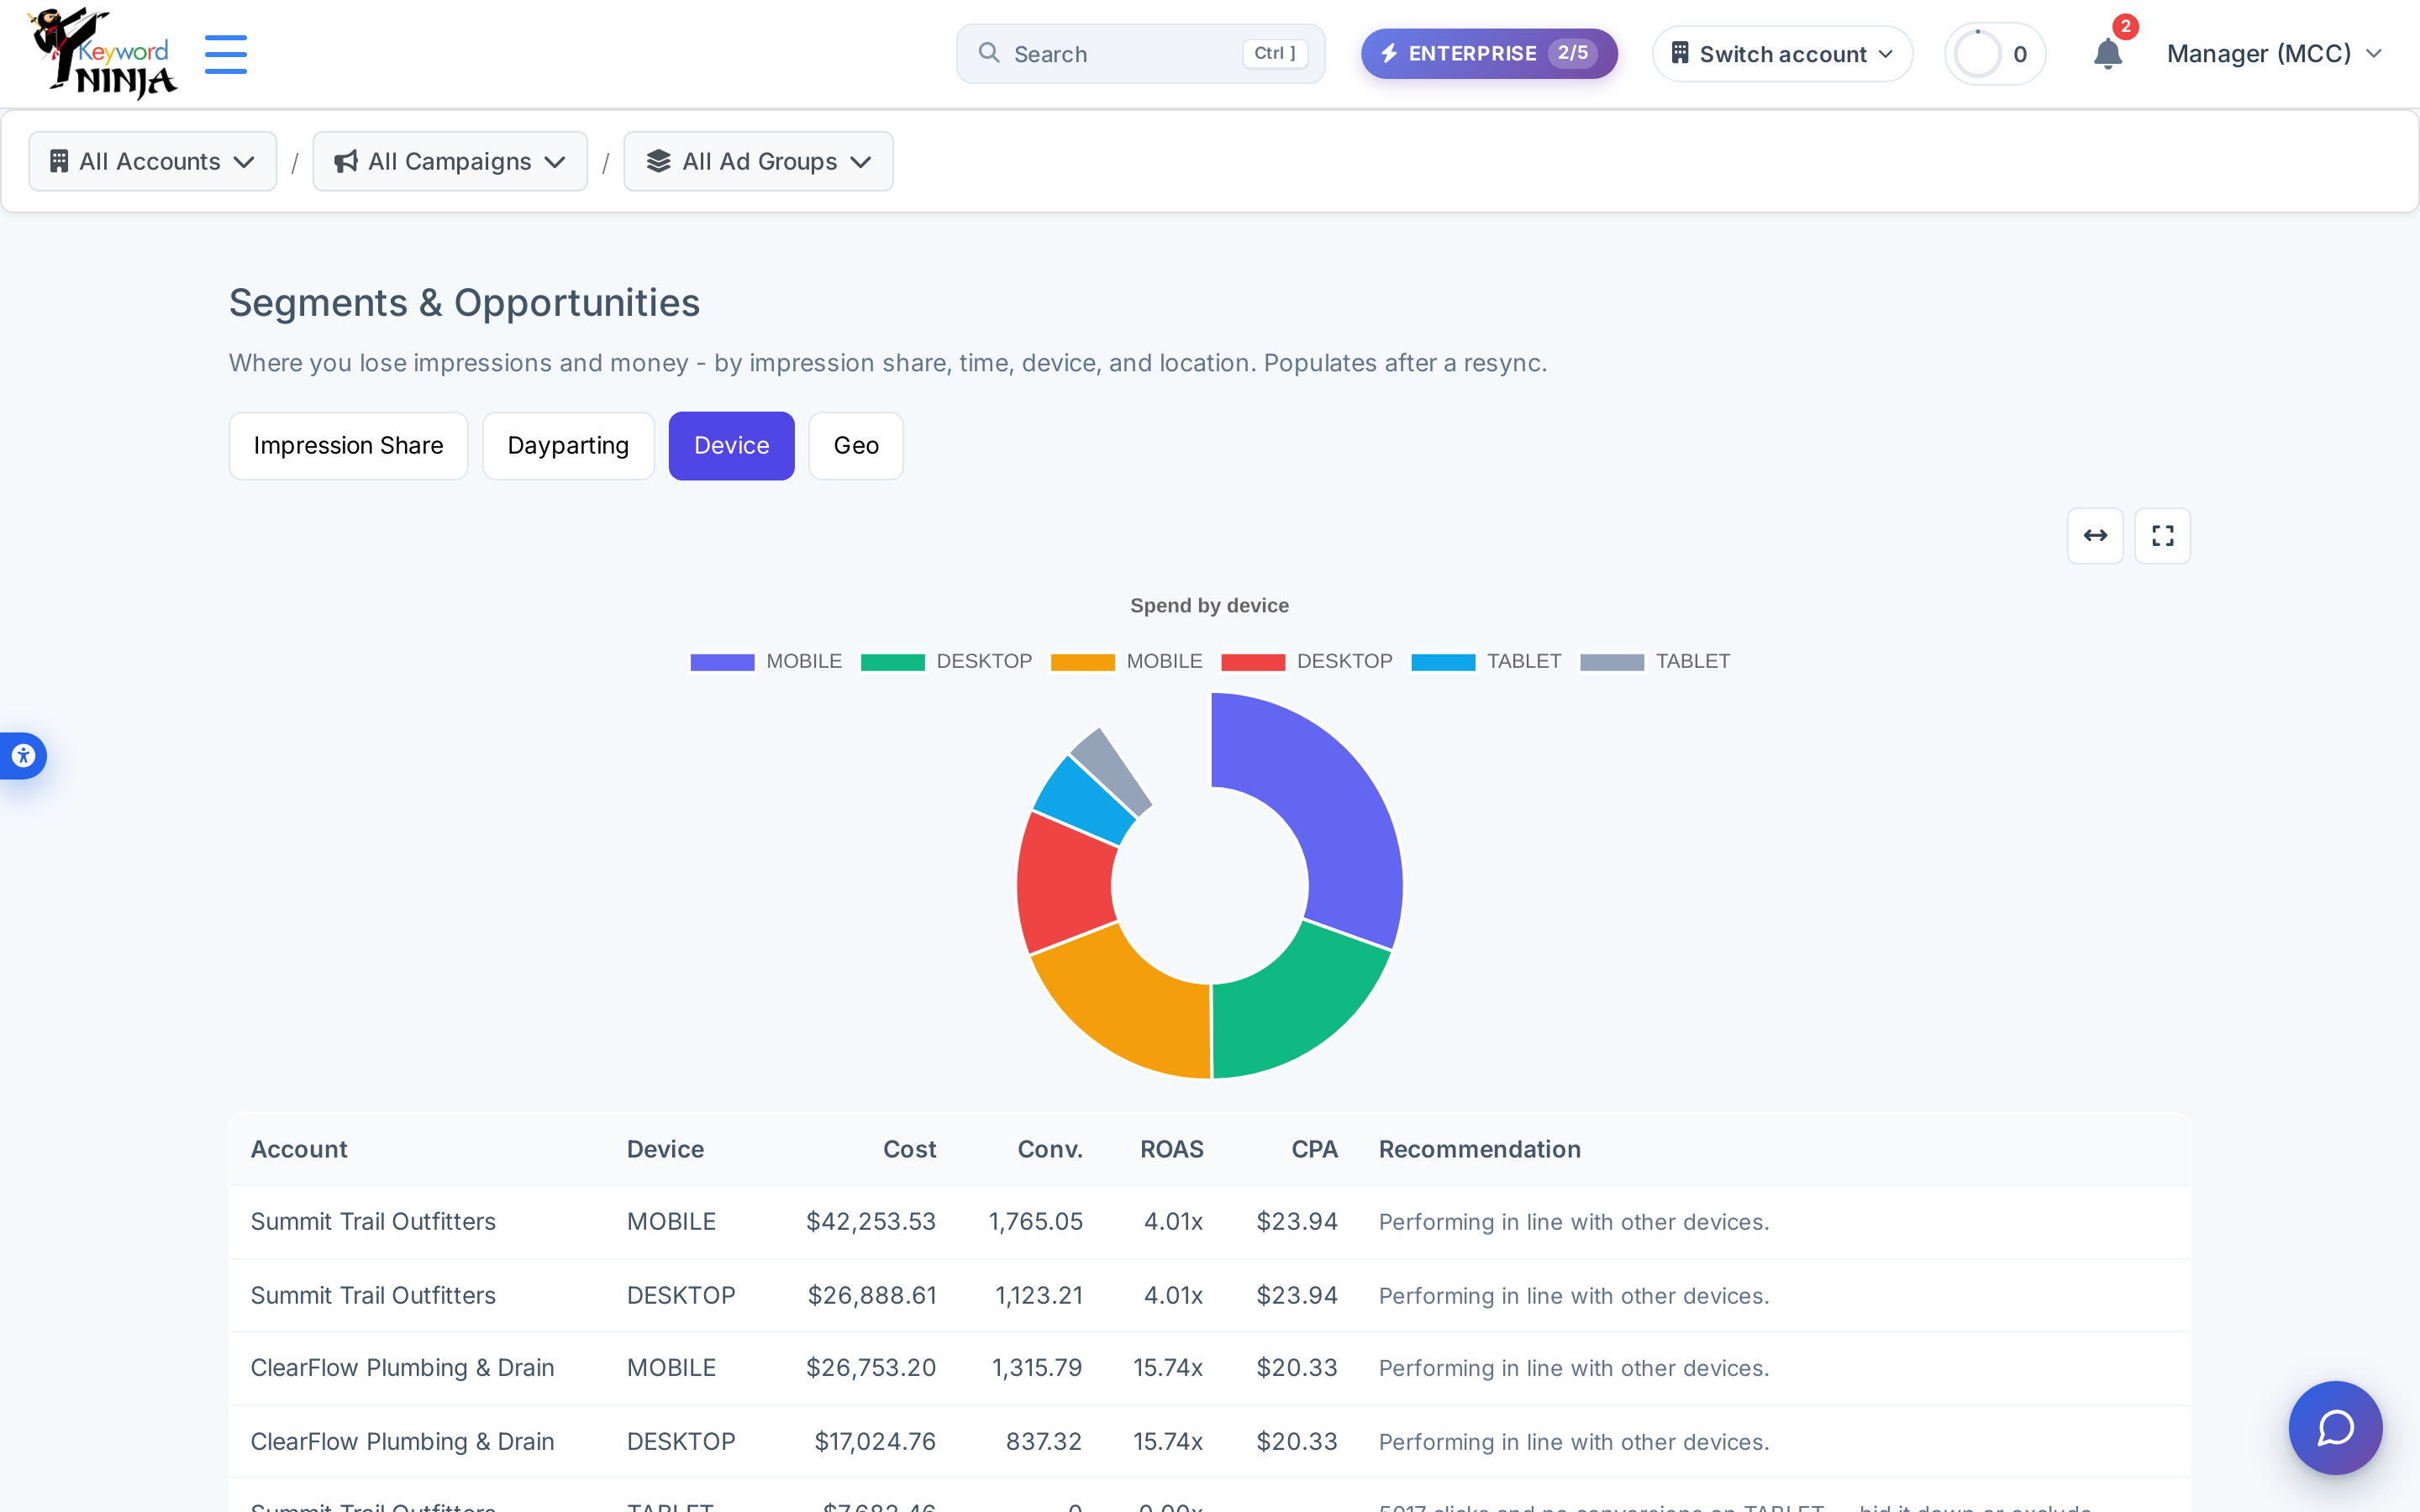
Task: Toggle the purple MOBILE legend item
Action: coord(766,662)
